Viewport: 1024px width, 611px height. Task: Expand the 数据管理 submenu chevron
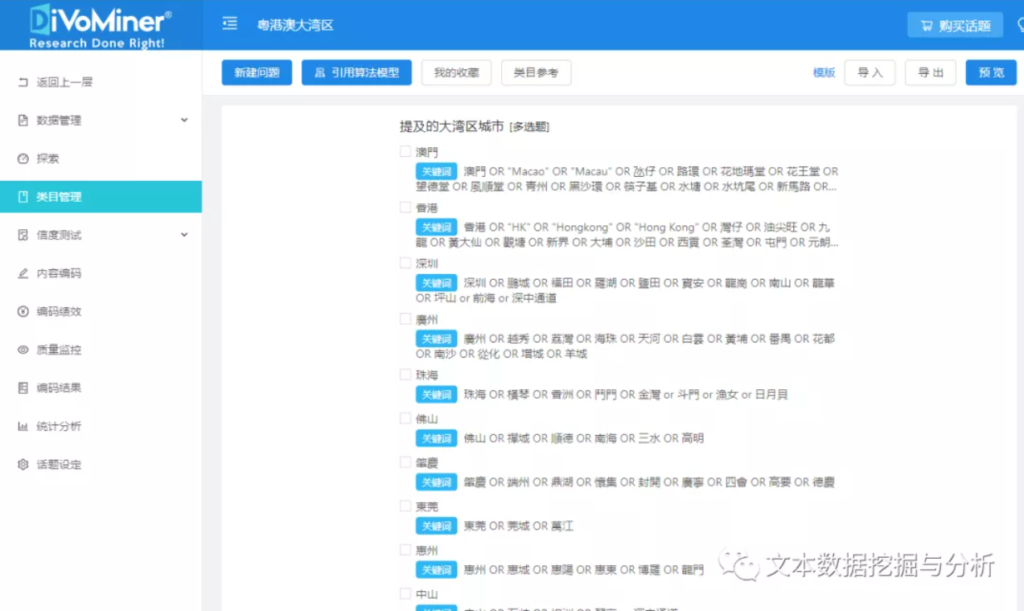point(184,120)
